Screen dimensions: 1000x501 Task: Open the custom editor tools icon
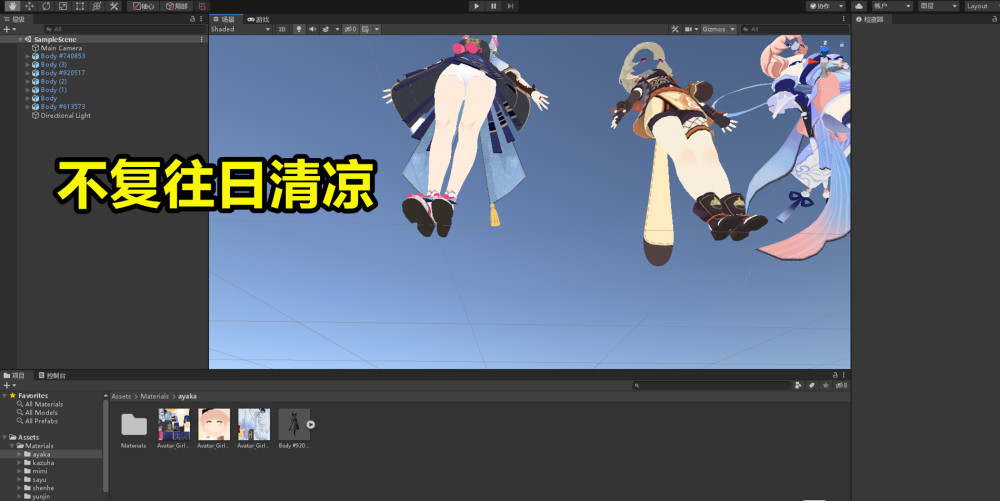click(114, 6)
